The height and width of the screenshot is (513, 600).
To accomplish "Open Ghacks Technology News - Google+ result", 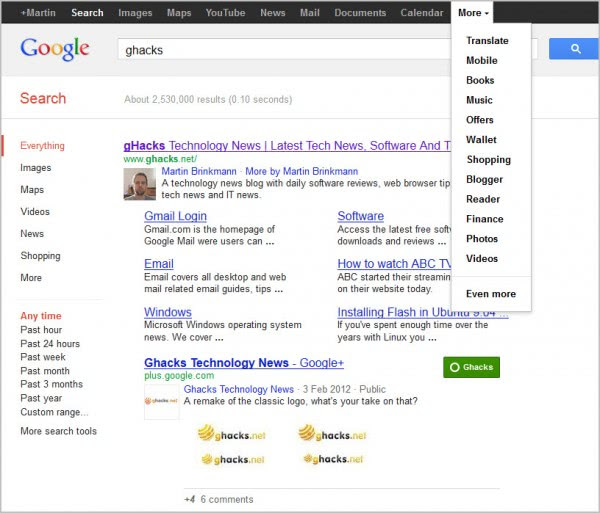I will (244, 363).
